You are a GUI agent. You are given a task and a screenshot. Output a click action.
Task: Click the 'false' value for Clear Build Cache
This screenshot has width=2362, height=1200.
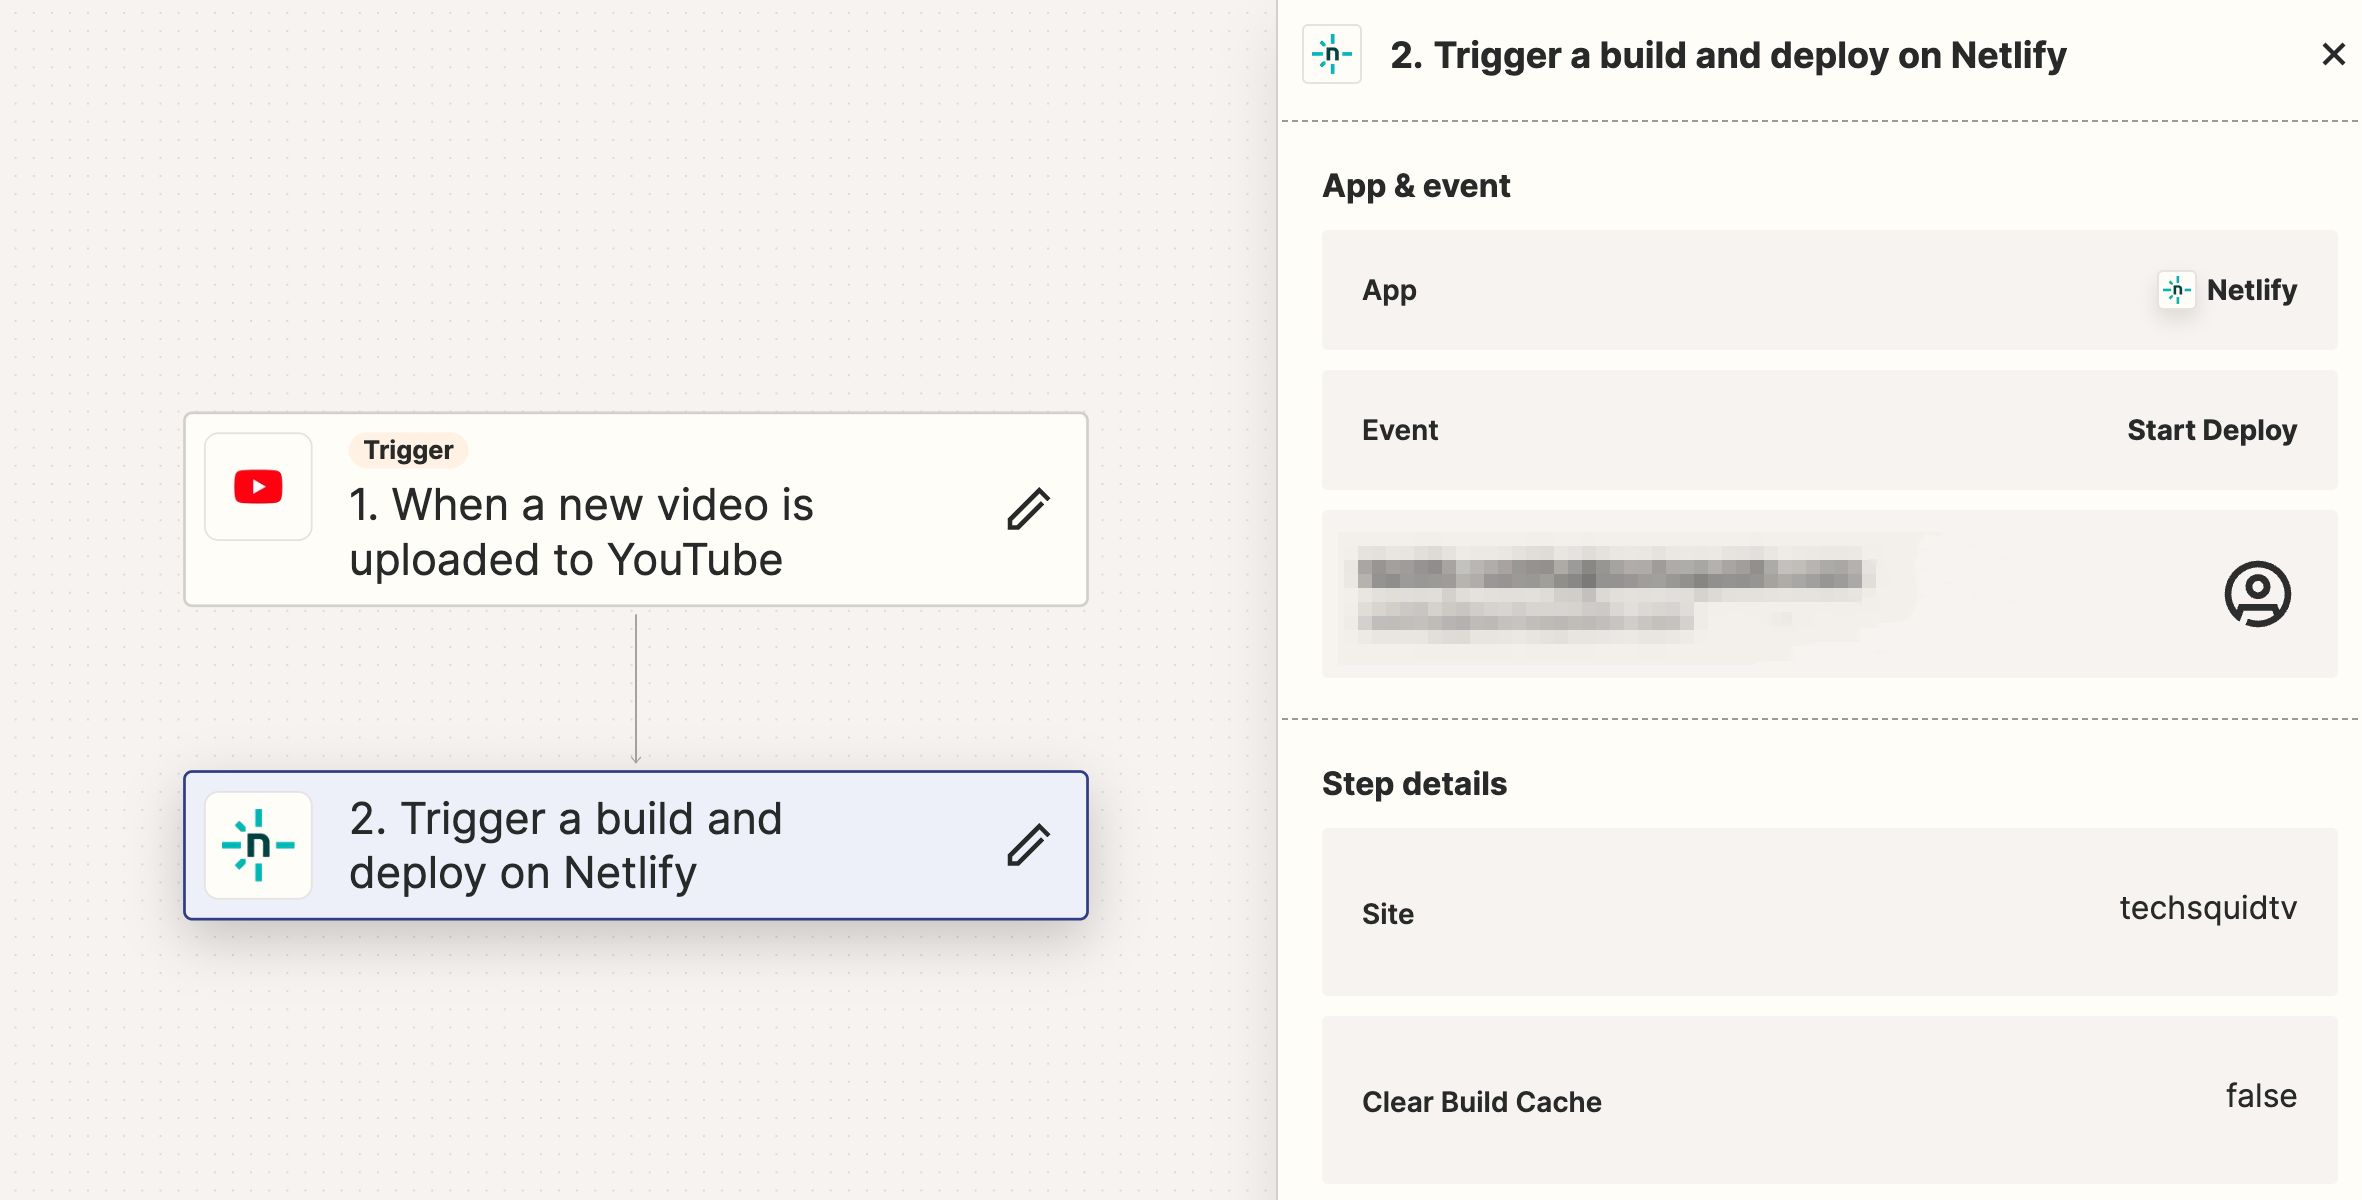pyautogui.click(x=2260, y=1095)
